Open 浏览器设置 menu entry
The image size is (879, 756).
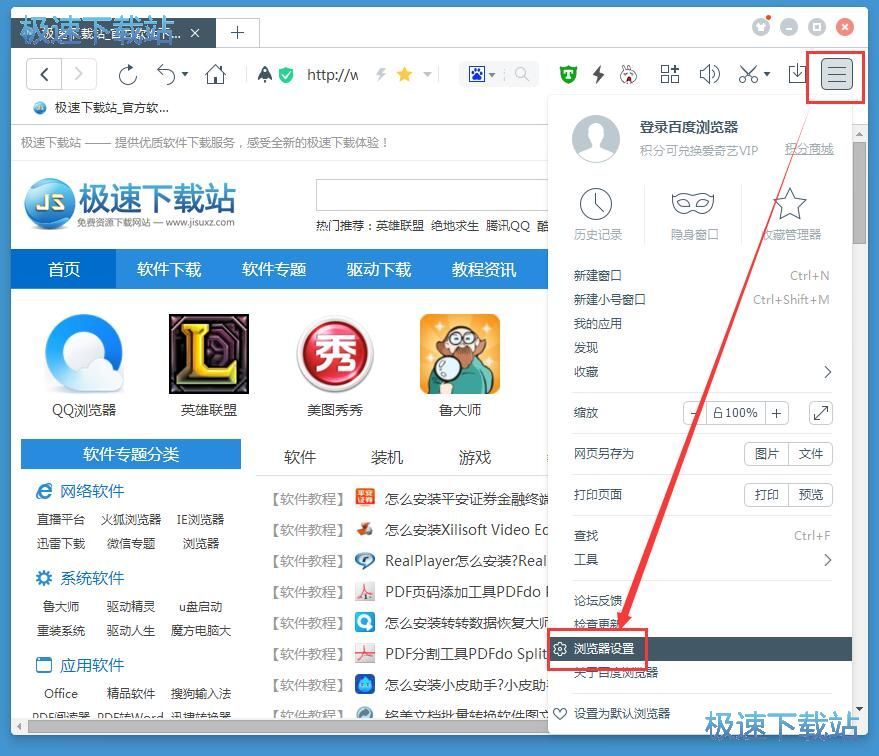[x=701, y=649]
